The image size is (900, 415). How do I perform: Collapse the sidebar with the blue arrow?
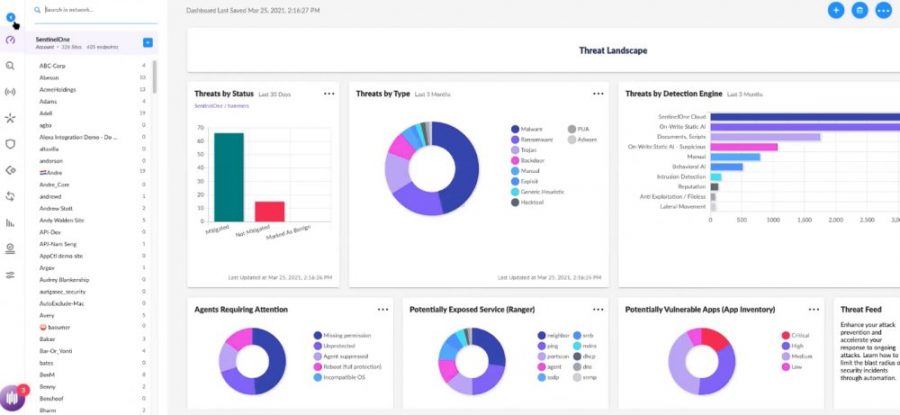(10, 17)
